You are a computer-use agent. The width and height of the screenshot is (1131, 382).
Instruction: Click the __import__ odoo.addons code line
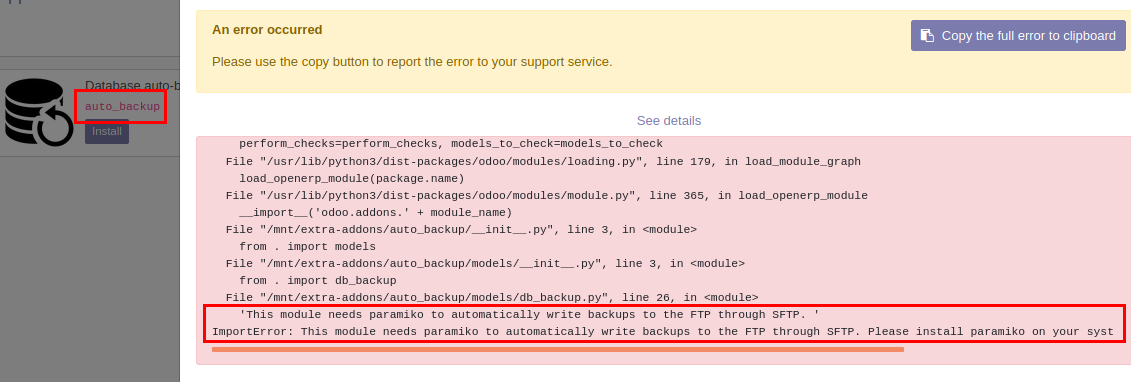(x=375, y=213)
